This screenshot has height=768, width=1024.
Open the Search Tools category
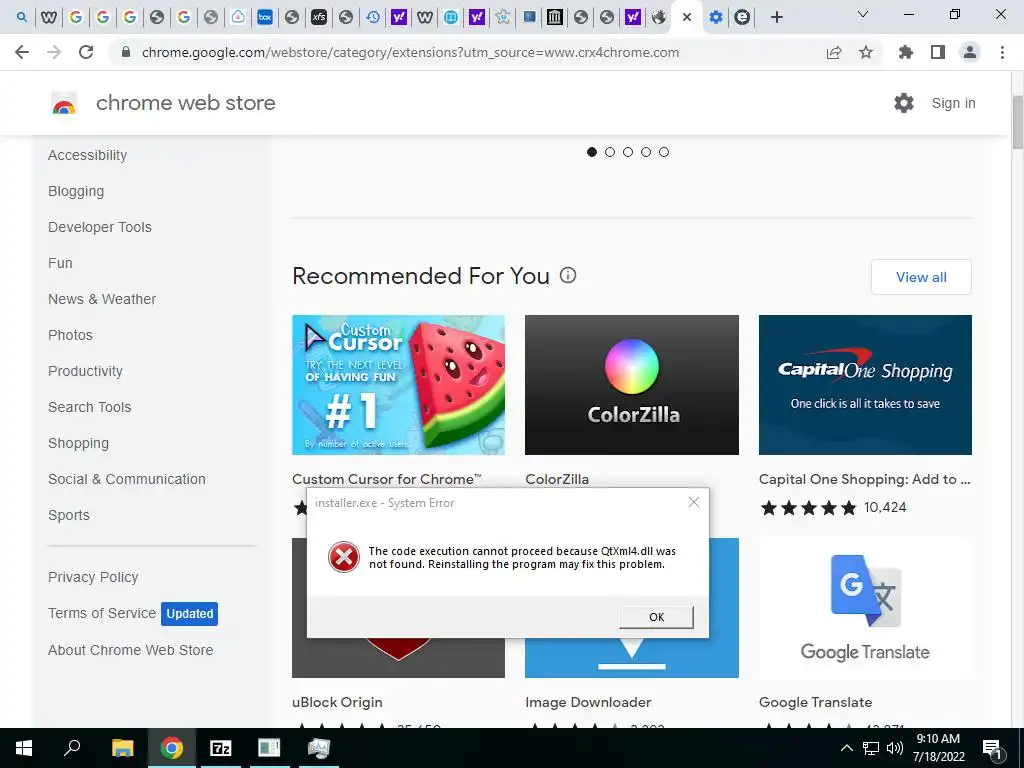89,407
